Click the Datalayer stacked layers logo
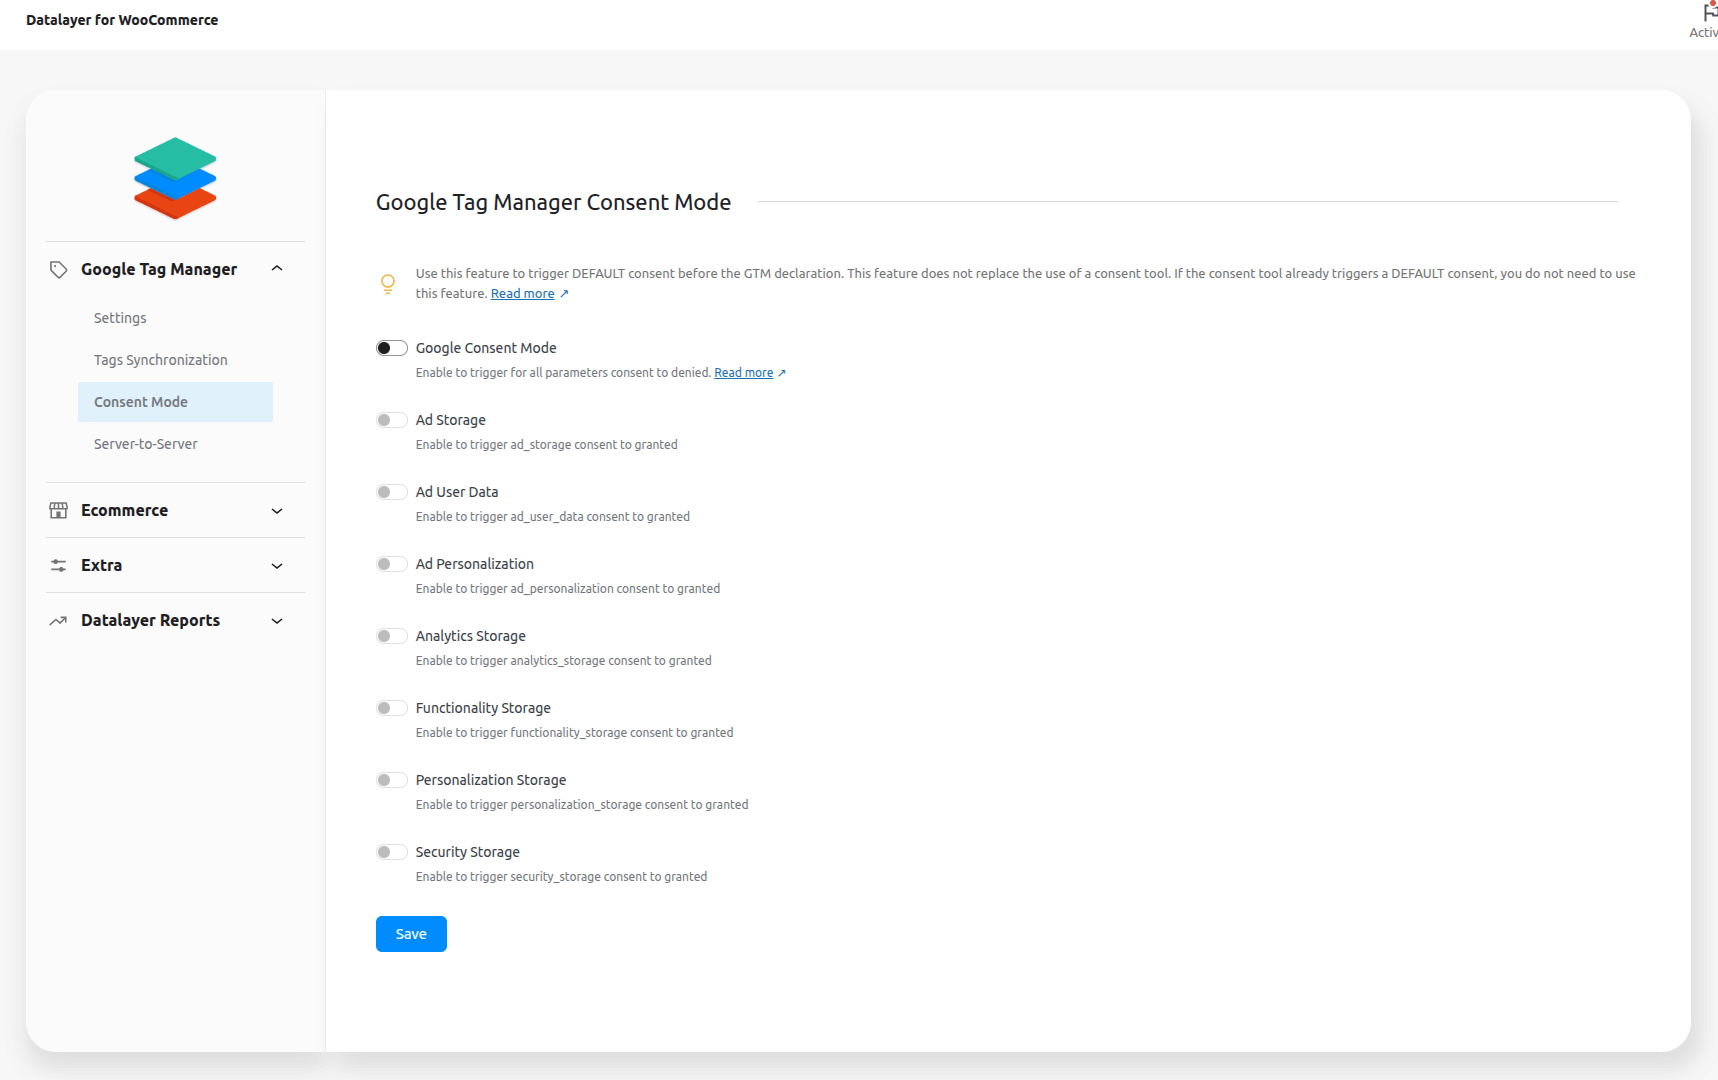1718x1080 pixels. pyautogui.click(x=175, y=178)
